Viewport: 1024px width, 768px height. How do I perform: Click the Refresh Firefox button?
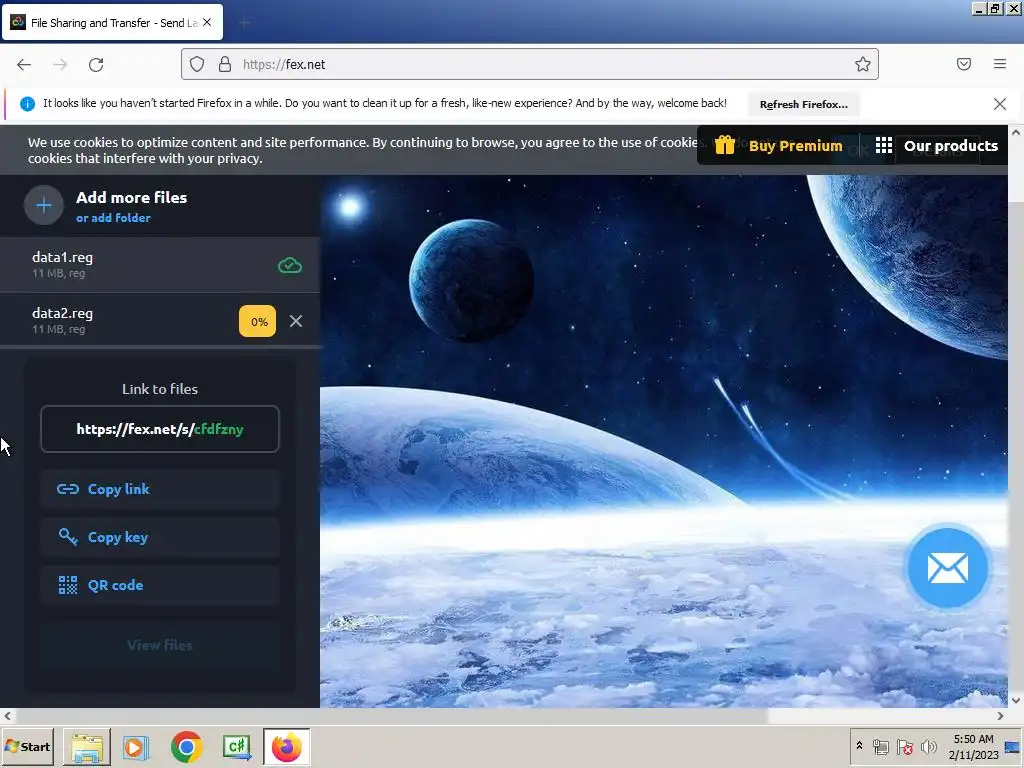click(803, 104)
